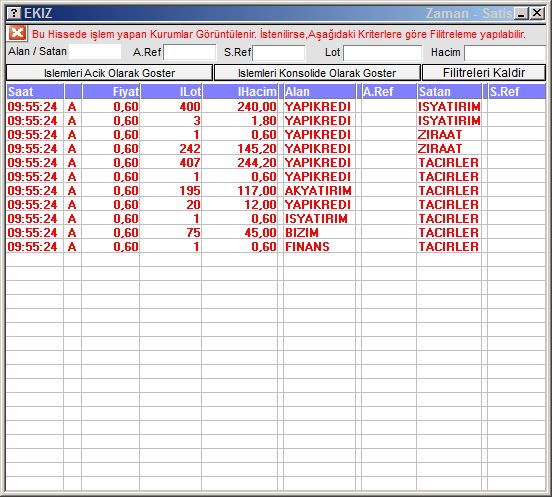Click Islemleri Konsolide Olarak Goster button
Image resolution: width=552 pixels, height=497 pixels.
pyautogui.click(x=317, y=73)
